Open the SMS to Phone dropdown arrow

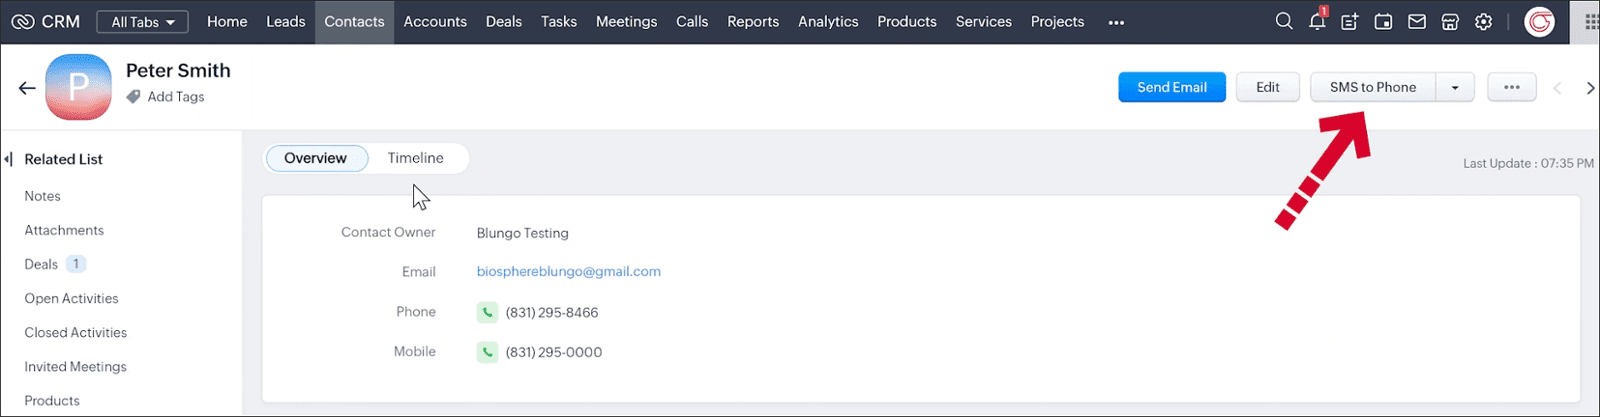pyautogui.click(x=1455, y=87)
